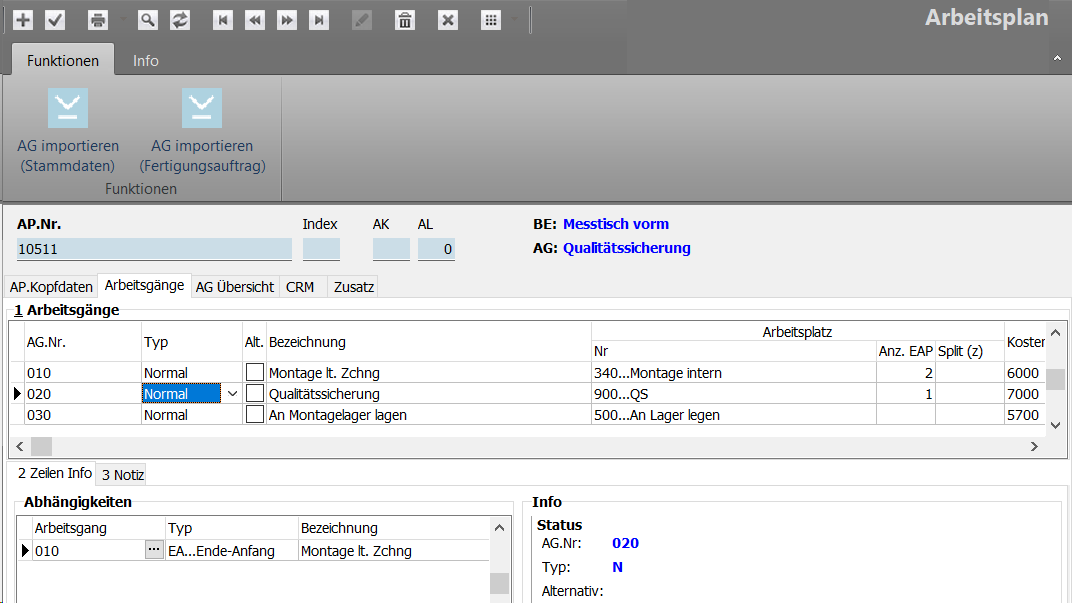Screen dimensions: 1072x603
Task: Click the horizontal scrollbar thumb
Action: coord(41,446)
